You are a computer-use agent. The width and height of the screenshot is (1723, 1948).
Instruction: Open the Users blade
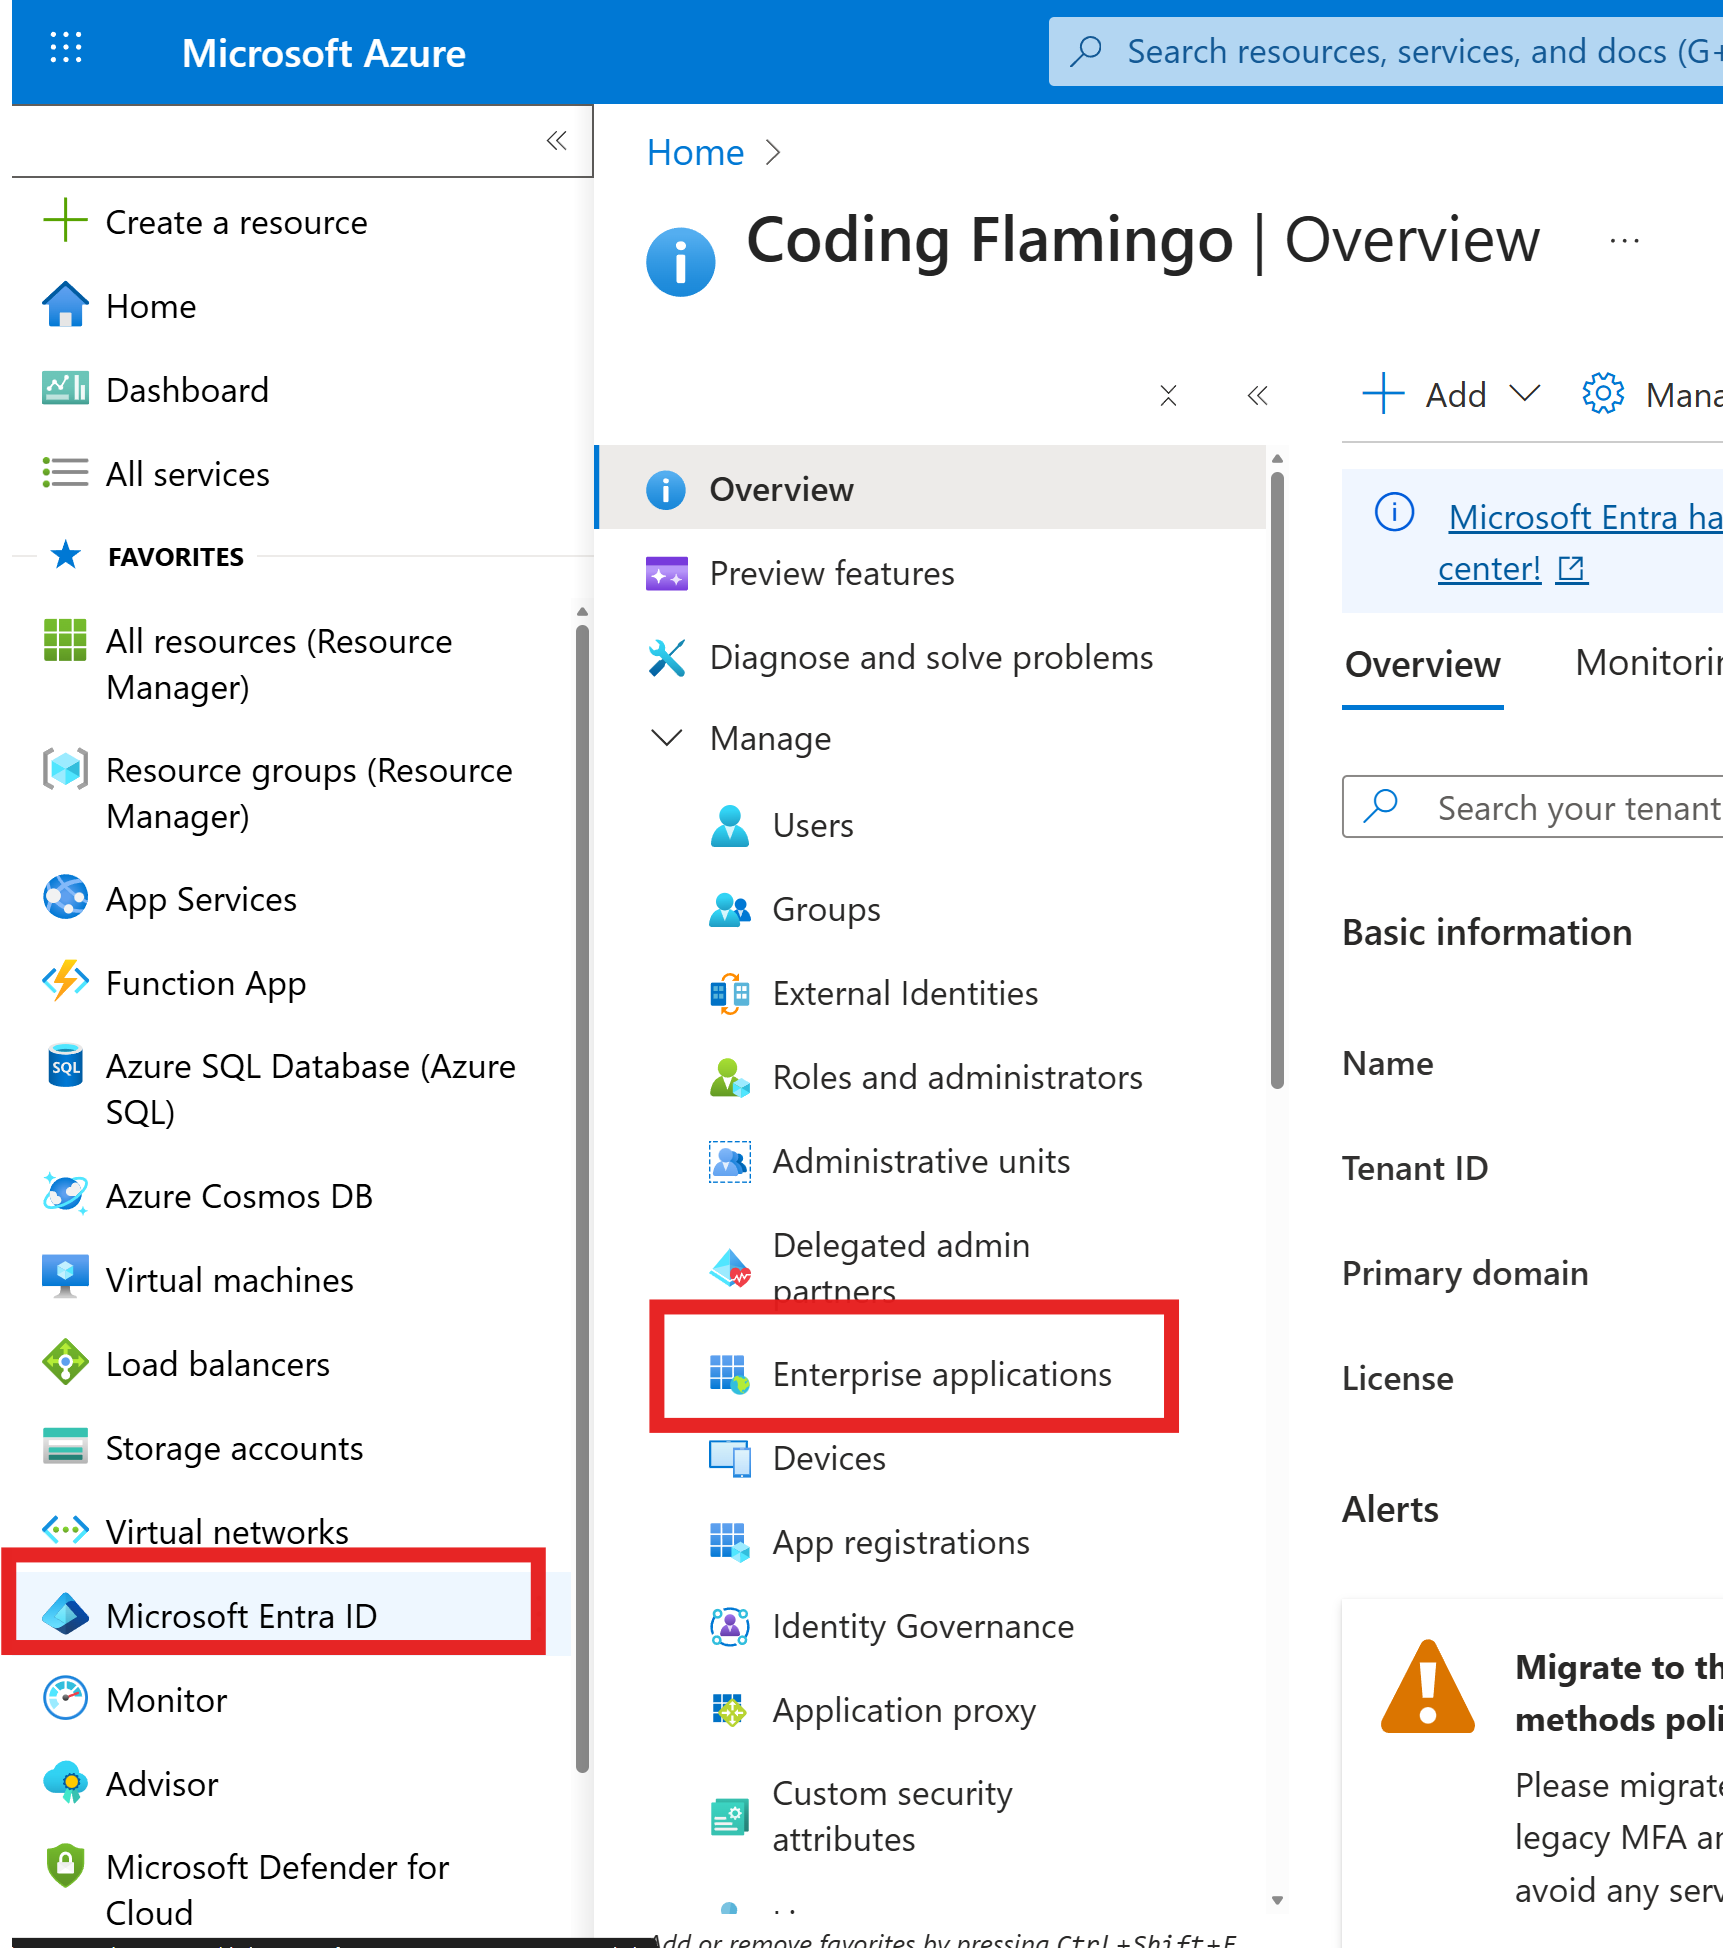812,825
